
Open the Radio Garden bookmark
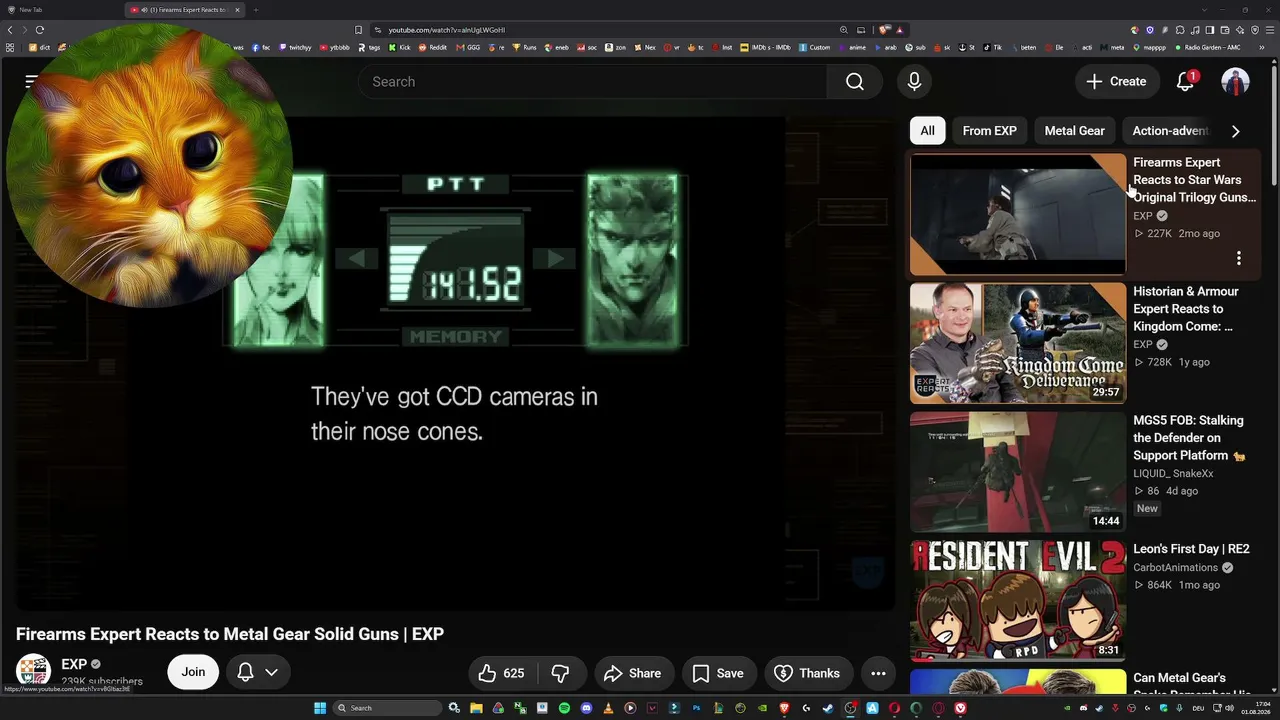1207,47
